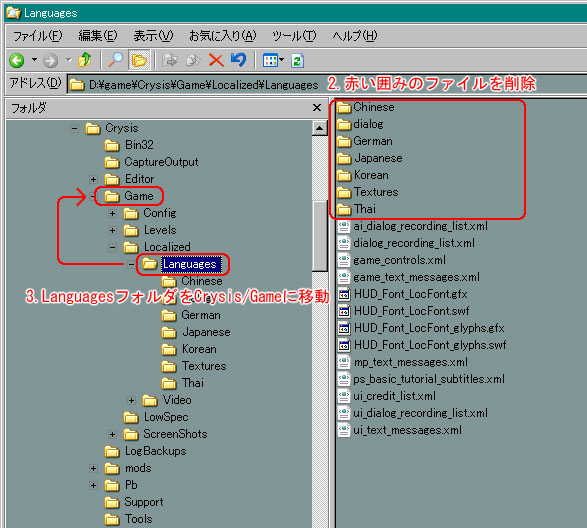Image resolution: width=587 pixels, height=528 pixels.
Task: Open the Views button
Action: pyautogui.click(x=270, y=60)
